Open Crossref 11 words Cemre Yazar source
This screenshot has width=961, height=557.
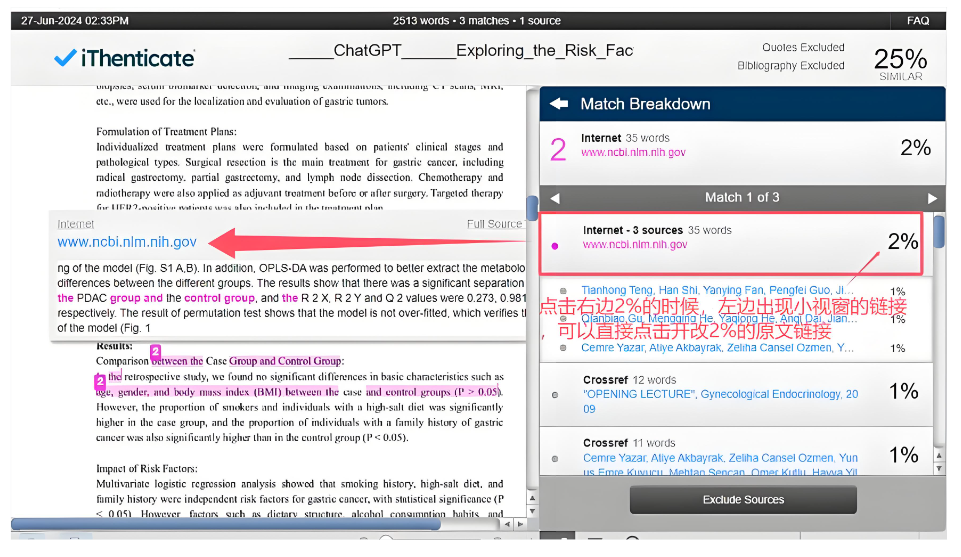(x=720, y=464)
